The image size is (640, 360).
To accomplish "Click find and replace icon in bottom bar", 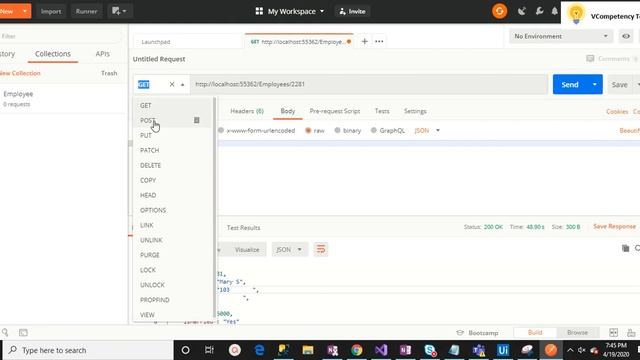I will (x=5, y=332).
